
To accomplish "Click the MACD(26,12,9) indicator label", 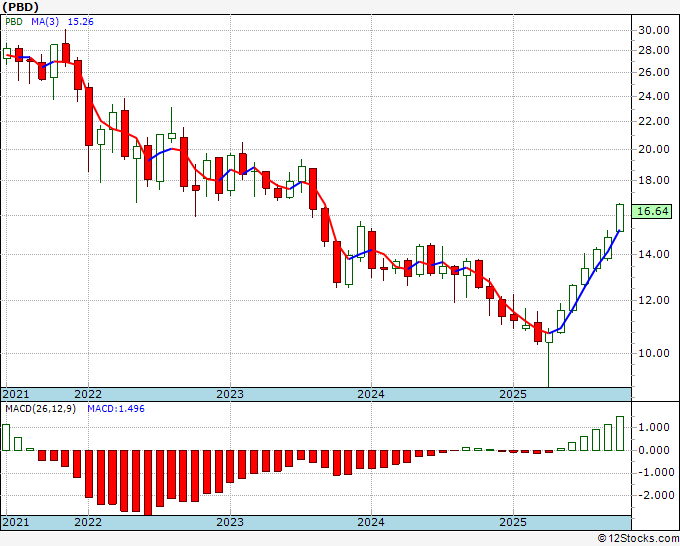I will [x=41, y=409].
